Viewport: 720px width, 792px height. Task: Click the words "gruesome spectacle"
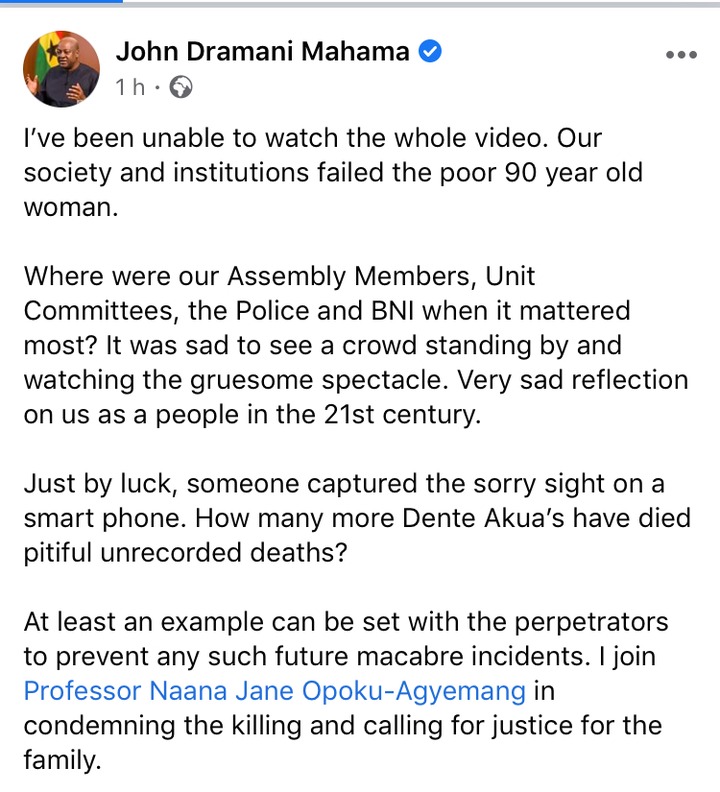point(319,380)
